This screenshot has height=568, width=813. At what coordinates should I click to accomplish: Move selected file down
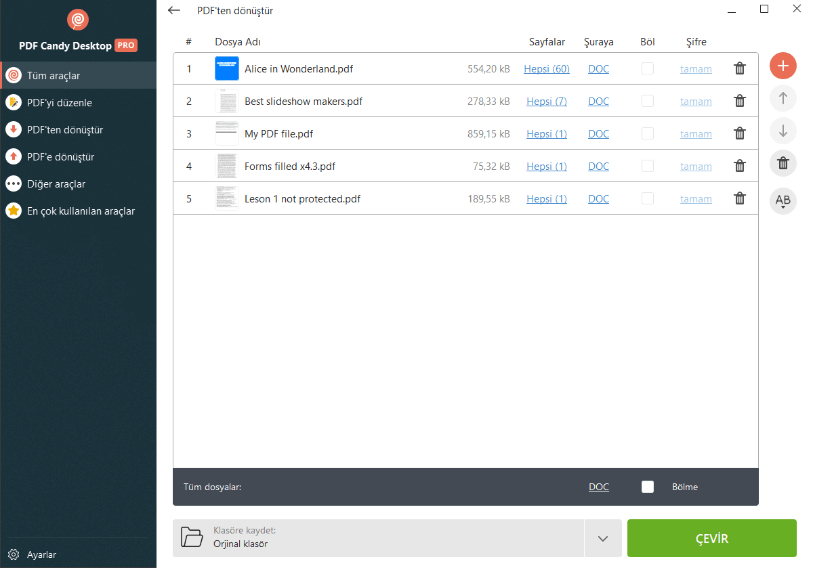(783, 131)
